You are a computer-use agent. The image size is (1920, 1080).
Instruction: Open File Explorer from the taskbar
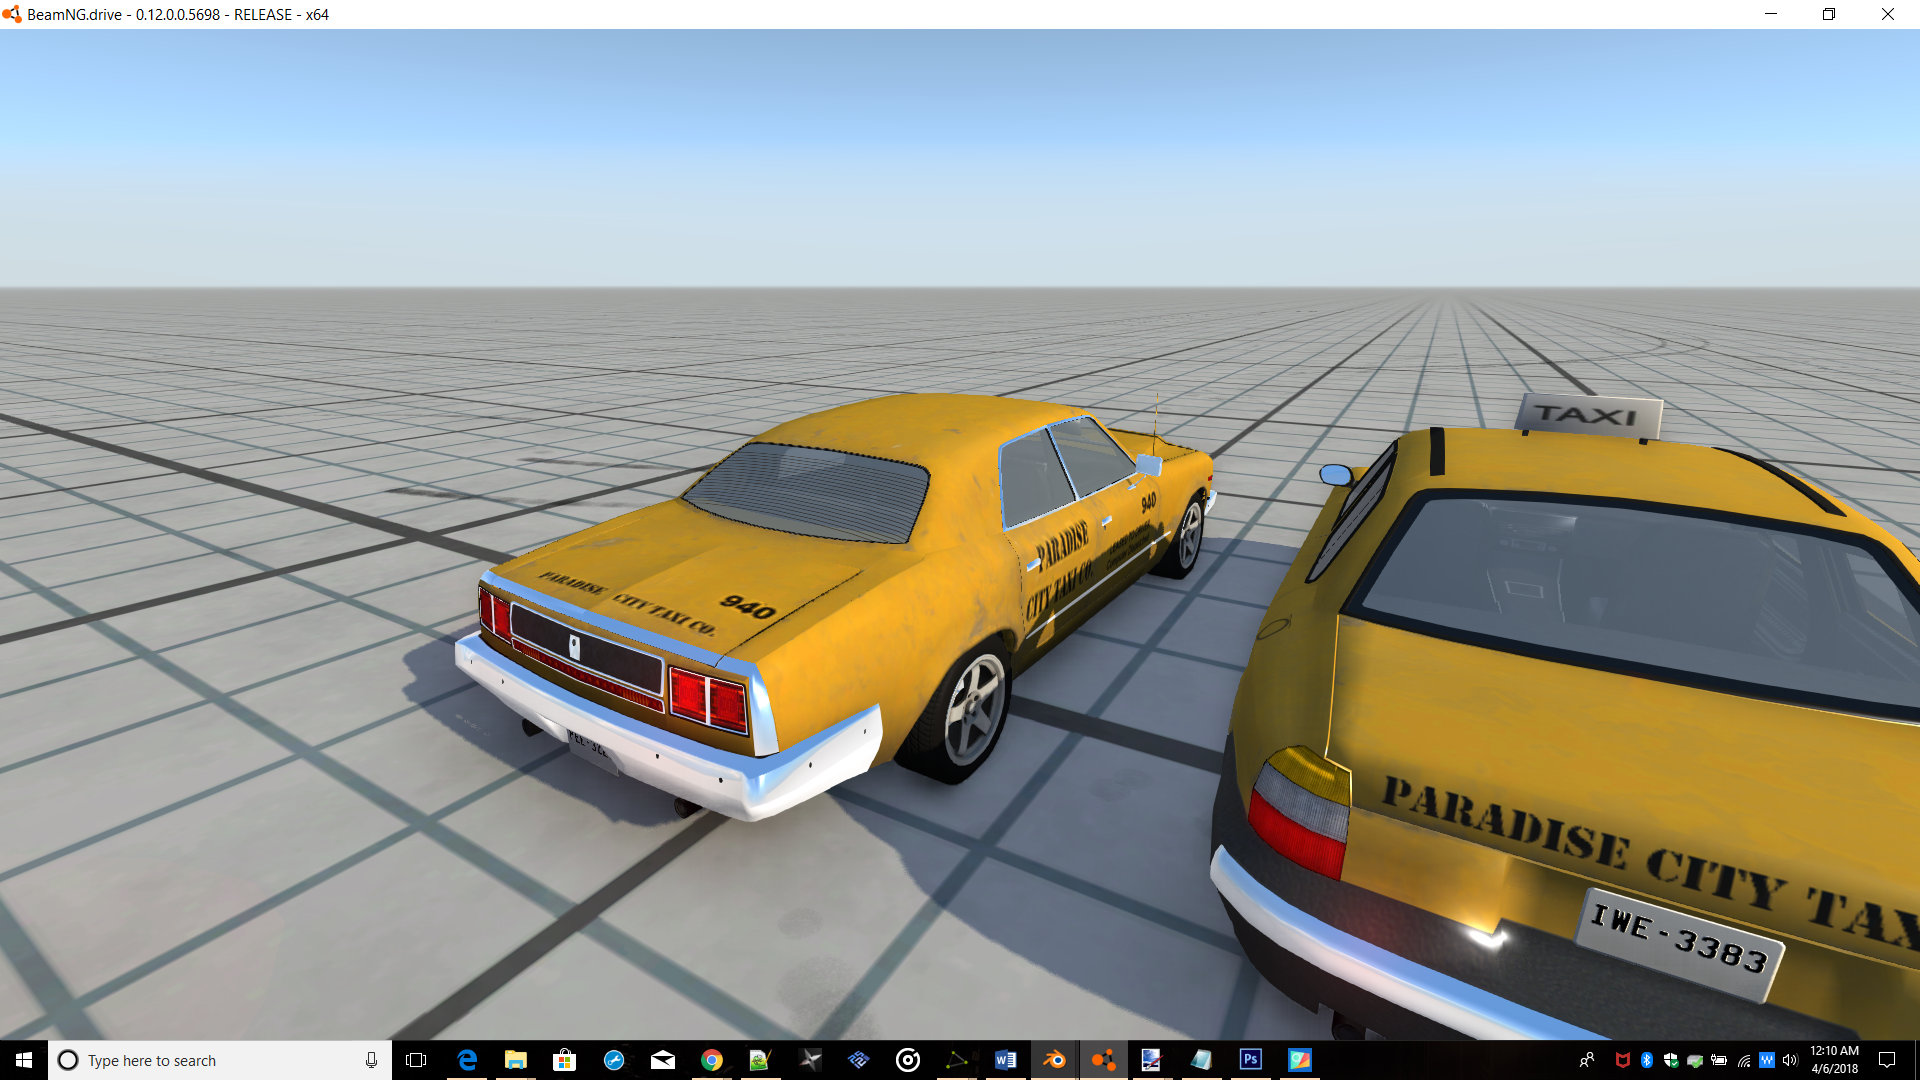pyautogui.click(x=516, y=1060)
